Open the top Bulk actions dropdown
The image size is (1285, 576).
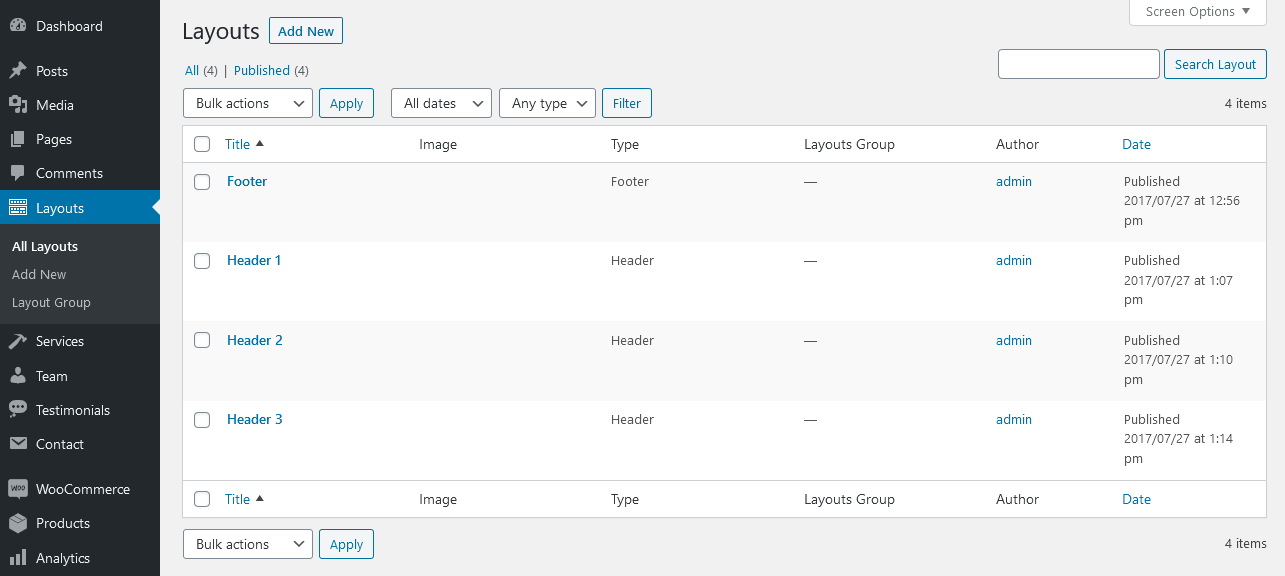pos(248,103)
